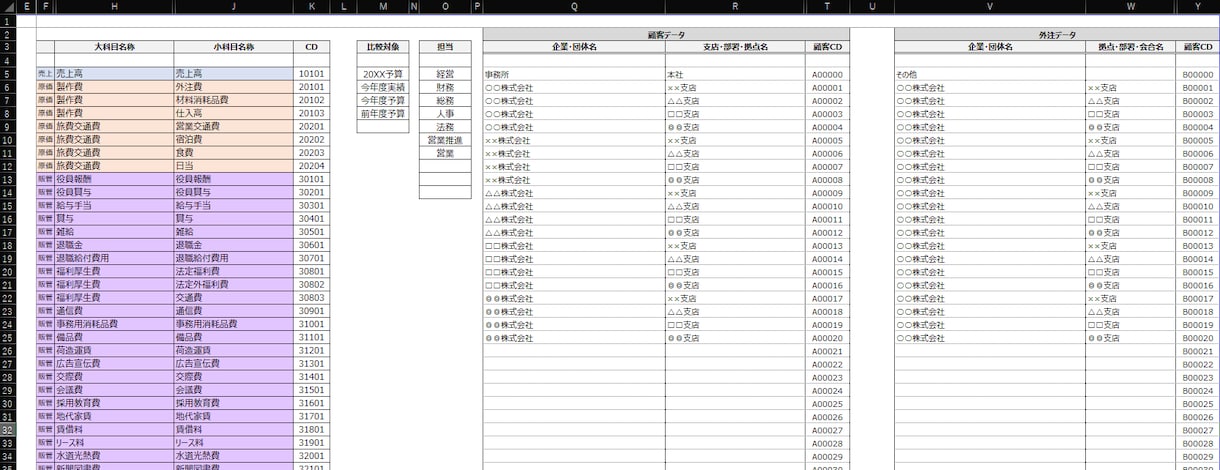Select the 食費 cell
The width and height of the screenshot is (1220, 470).
[x=233, y=153]
